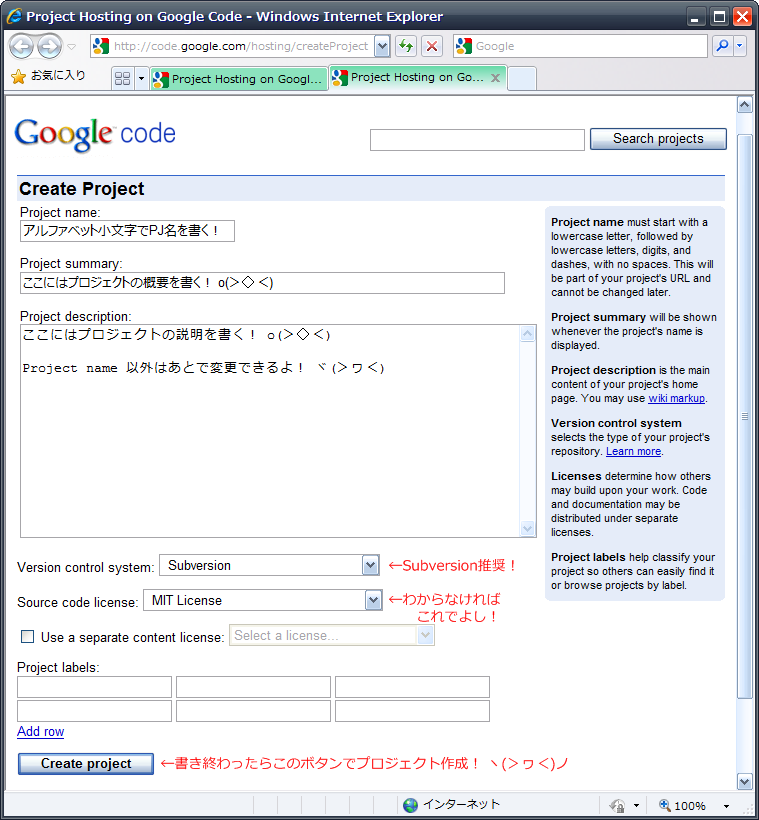The height and width of the screenshot is (820, 759).
Task: Click top-row middle Project labels field
Action: click(x=253, y=687)
